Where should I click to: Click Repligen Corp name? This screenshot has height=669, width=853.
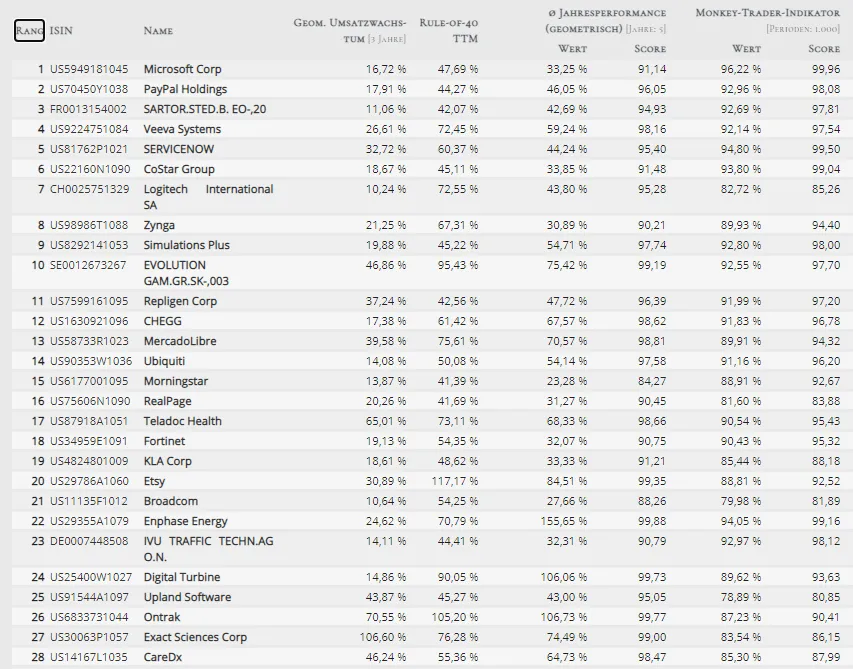(x=180, y=301)
